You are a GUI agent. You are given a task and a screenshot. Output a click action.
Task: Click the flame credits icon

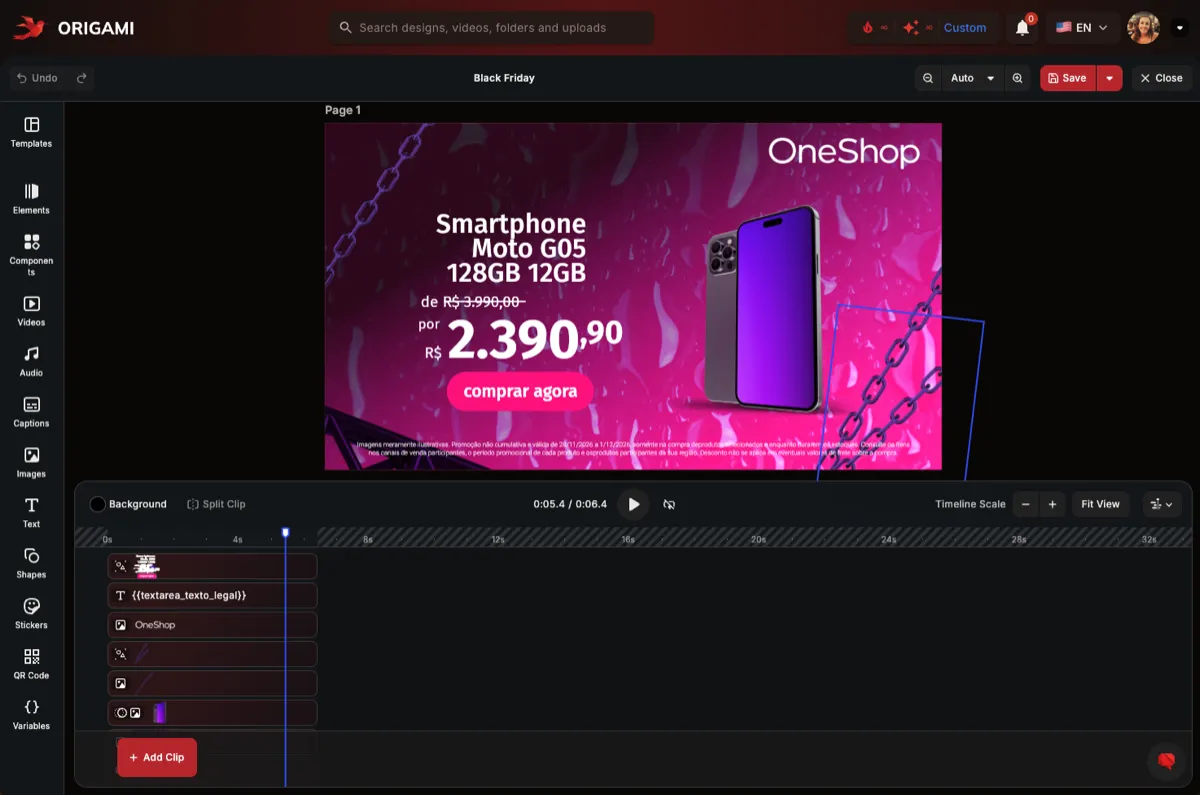click(867, 28)
